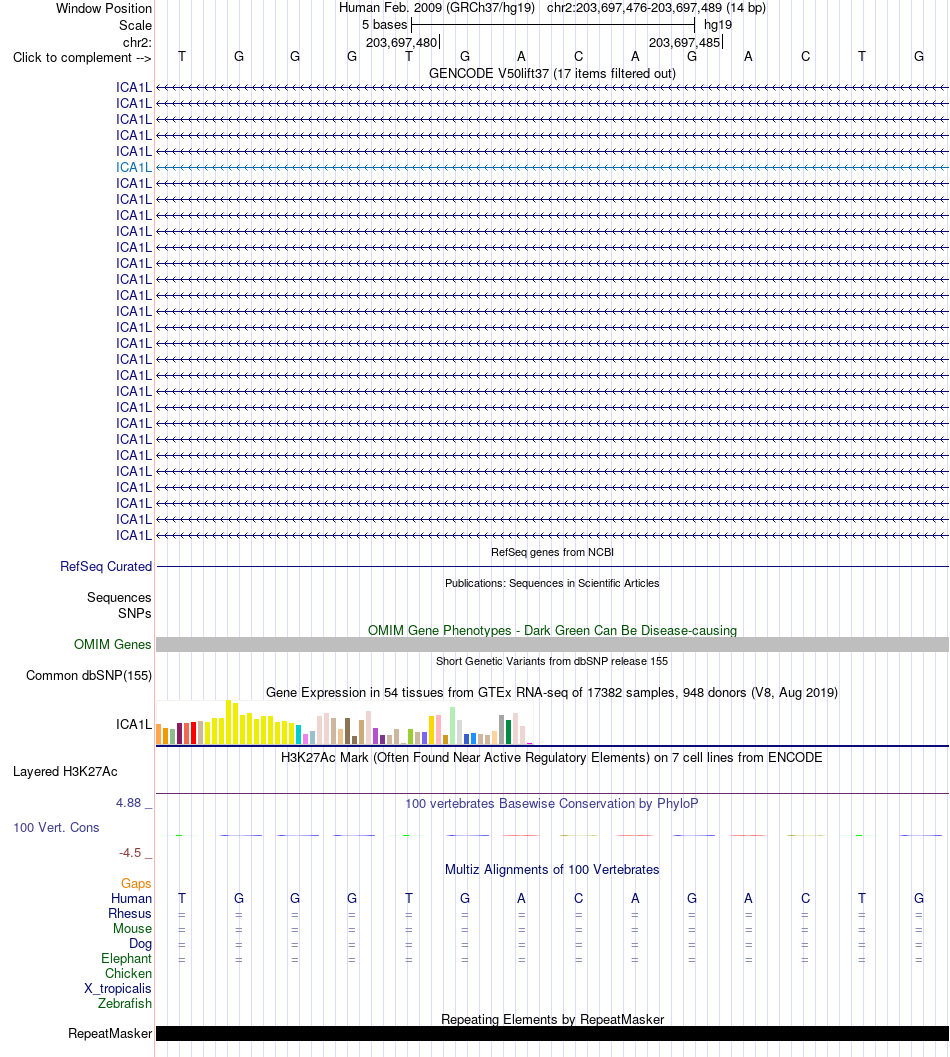
Task: Click the orange Gaps label
Action: coord(136,884)
